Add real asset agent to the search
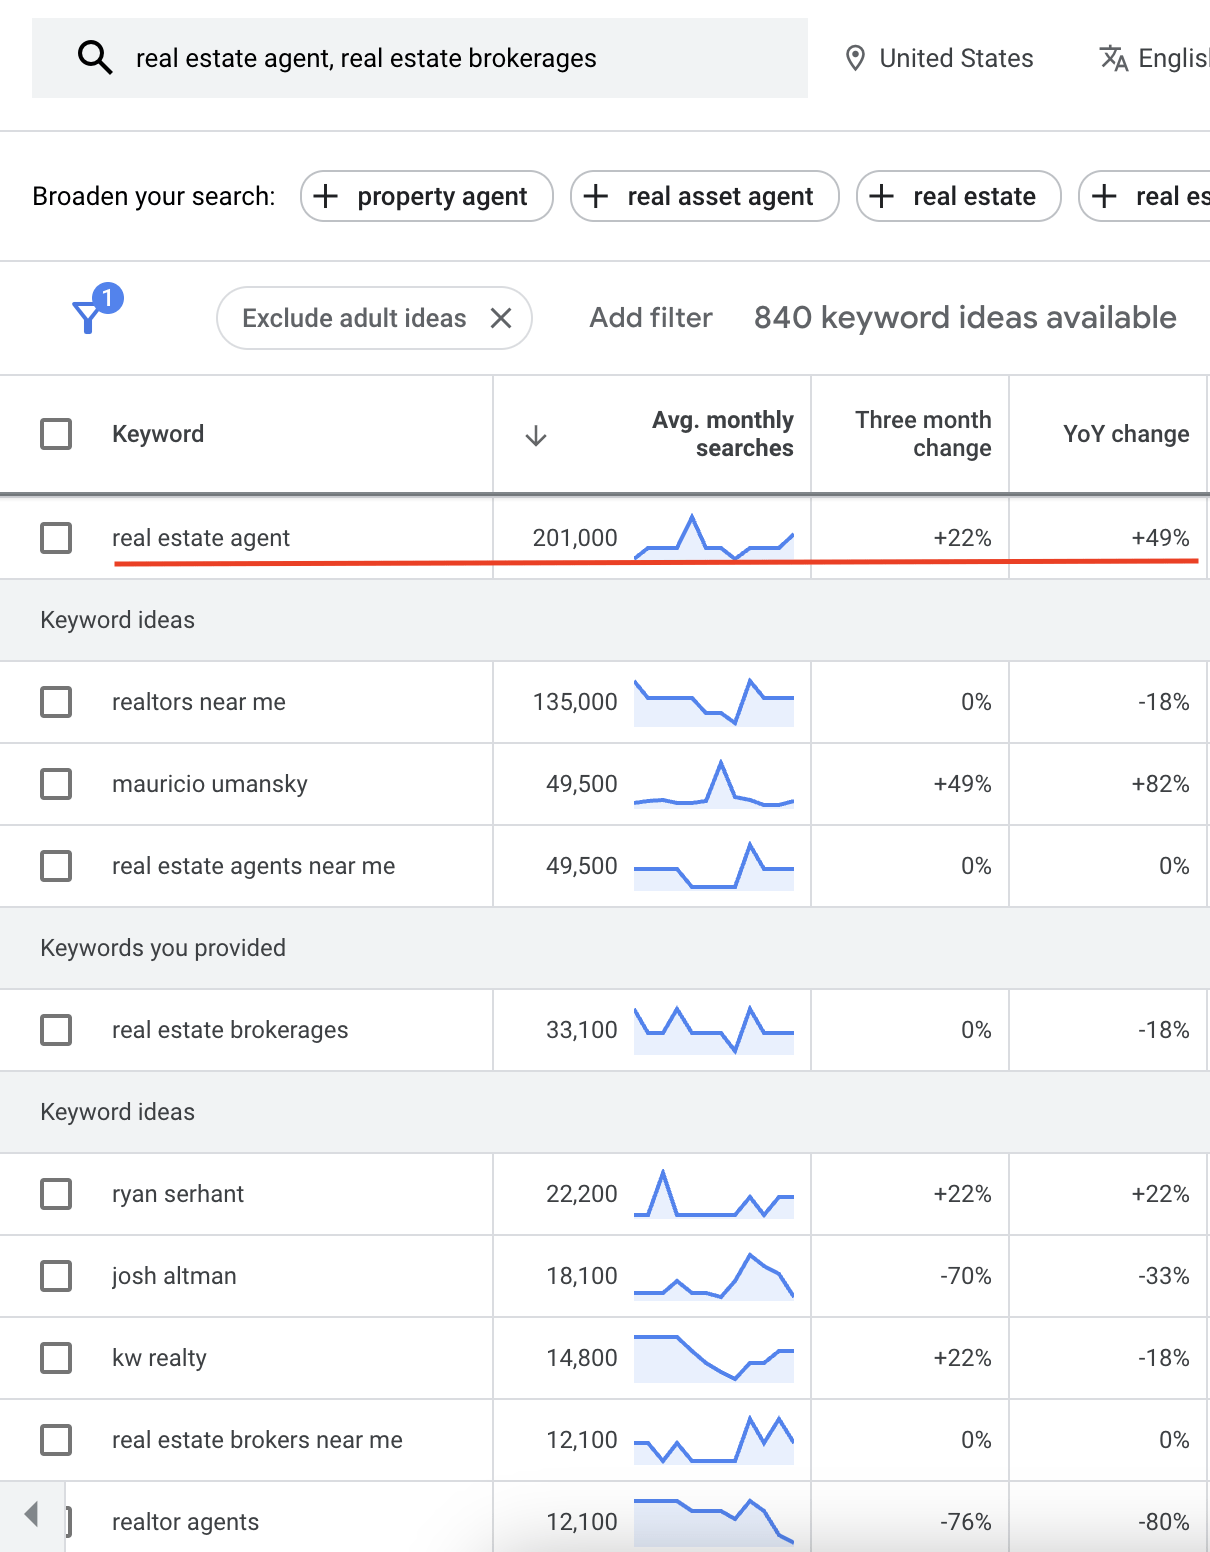Viewport: 1210px width, 1552px height. (x=703, y=196)
